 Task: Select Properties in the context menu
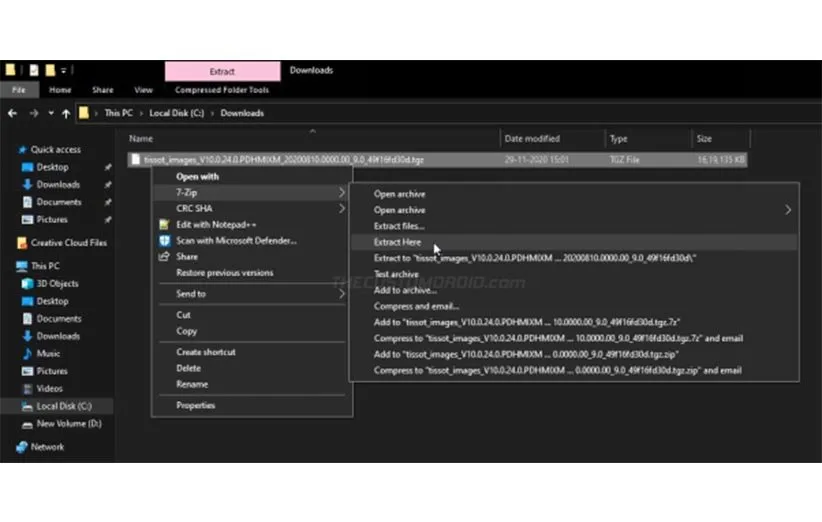(195, 406)
